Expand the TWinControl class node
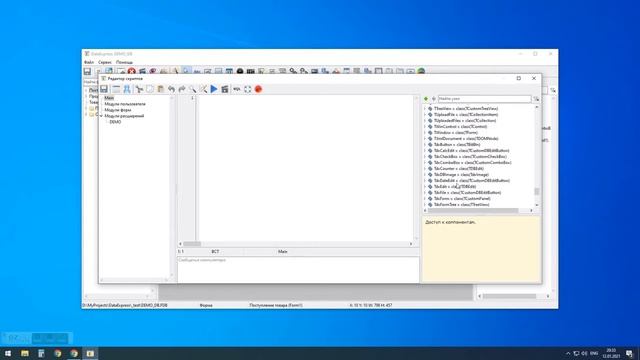Screen dimensions: 640x360 425,127
